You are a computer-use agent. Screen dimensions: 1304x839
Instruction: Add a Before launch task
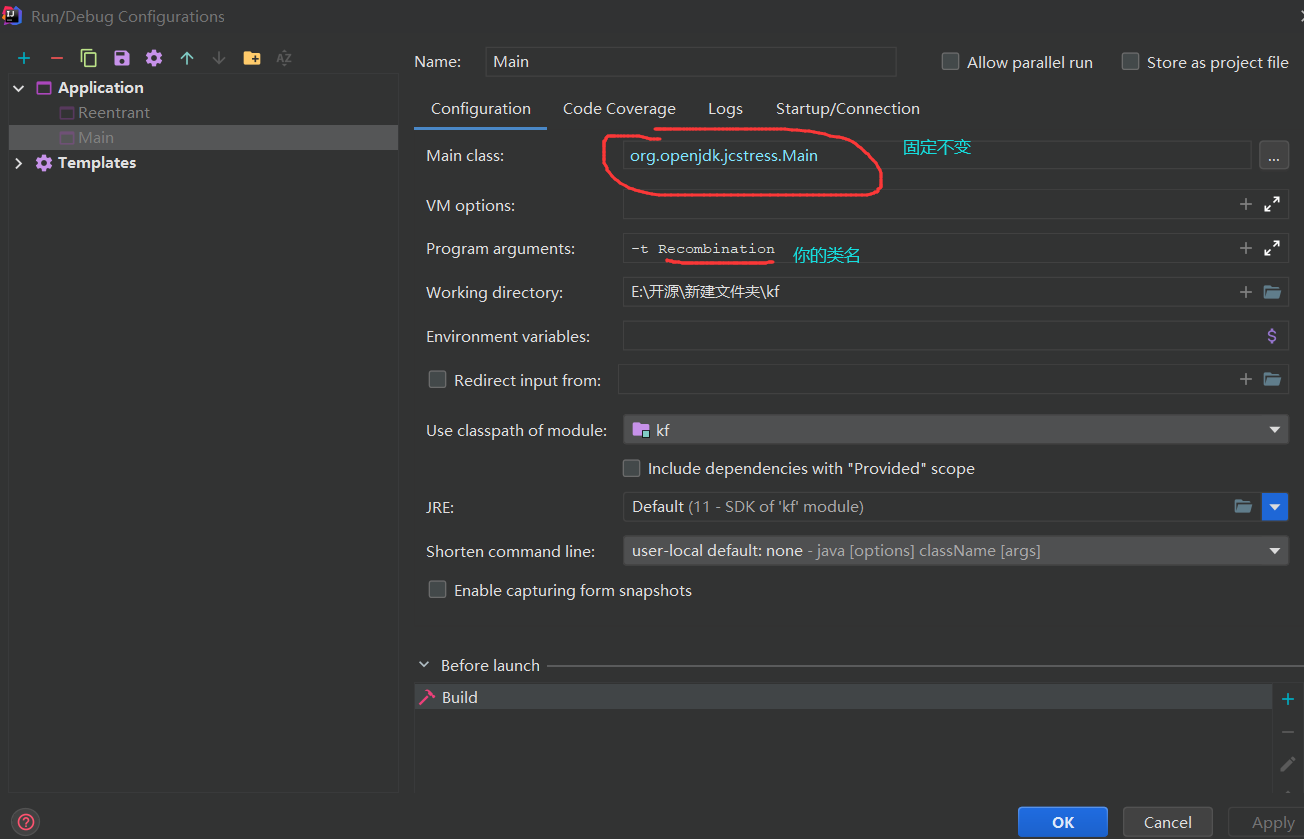1288,699
